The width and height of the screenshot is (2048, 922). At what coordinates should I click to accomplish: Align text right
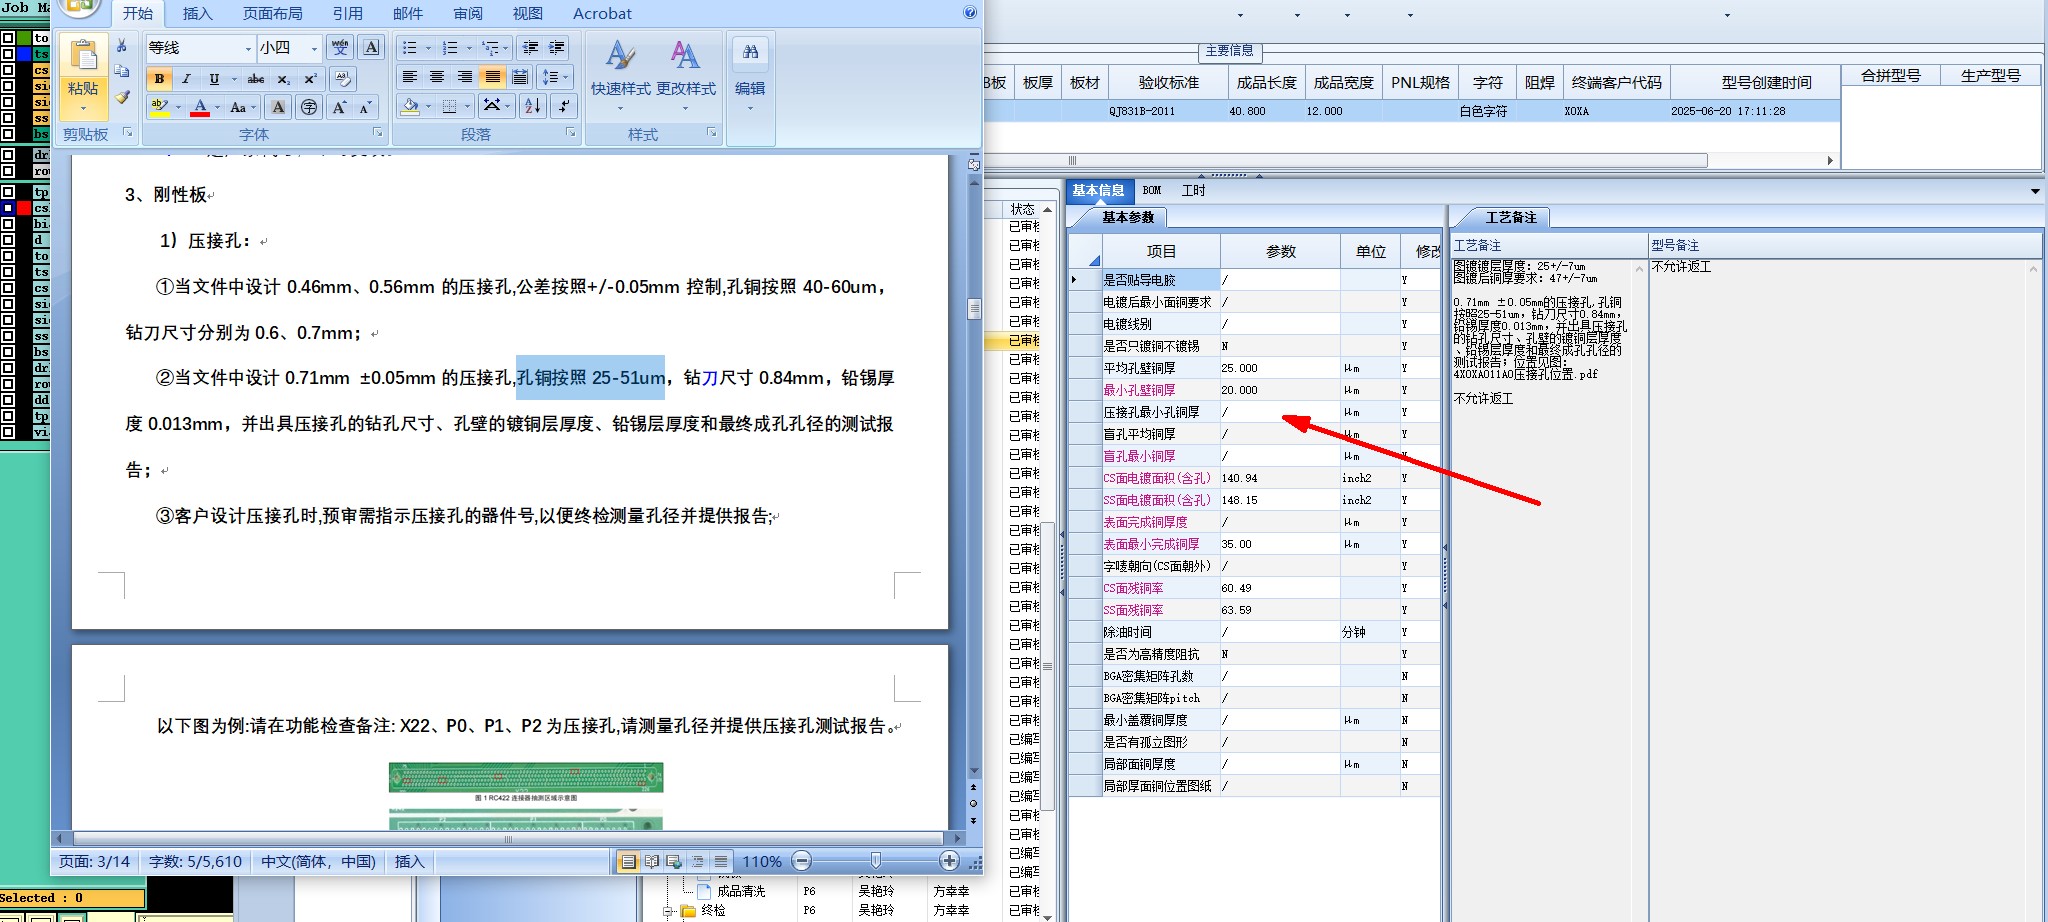coord(465,77)
